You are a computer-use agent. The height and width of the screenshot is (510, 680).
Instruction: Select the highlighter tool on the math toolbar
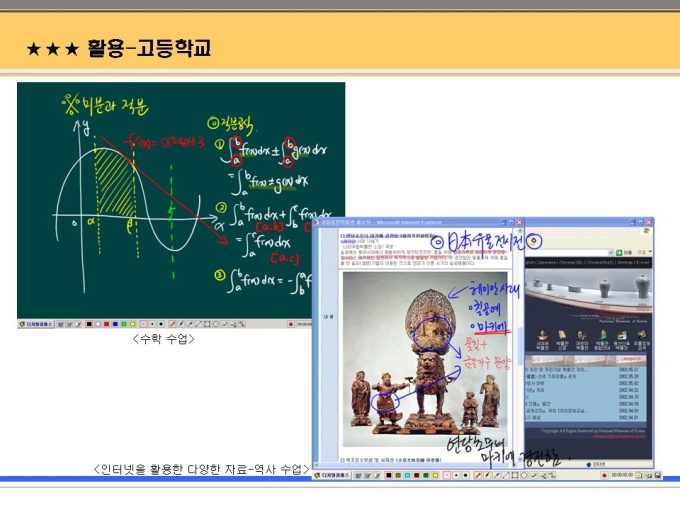click(190, 324)
